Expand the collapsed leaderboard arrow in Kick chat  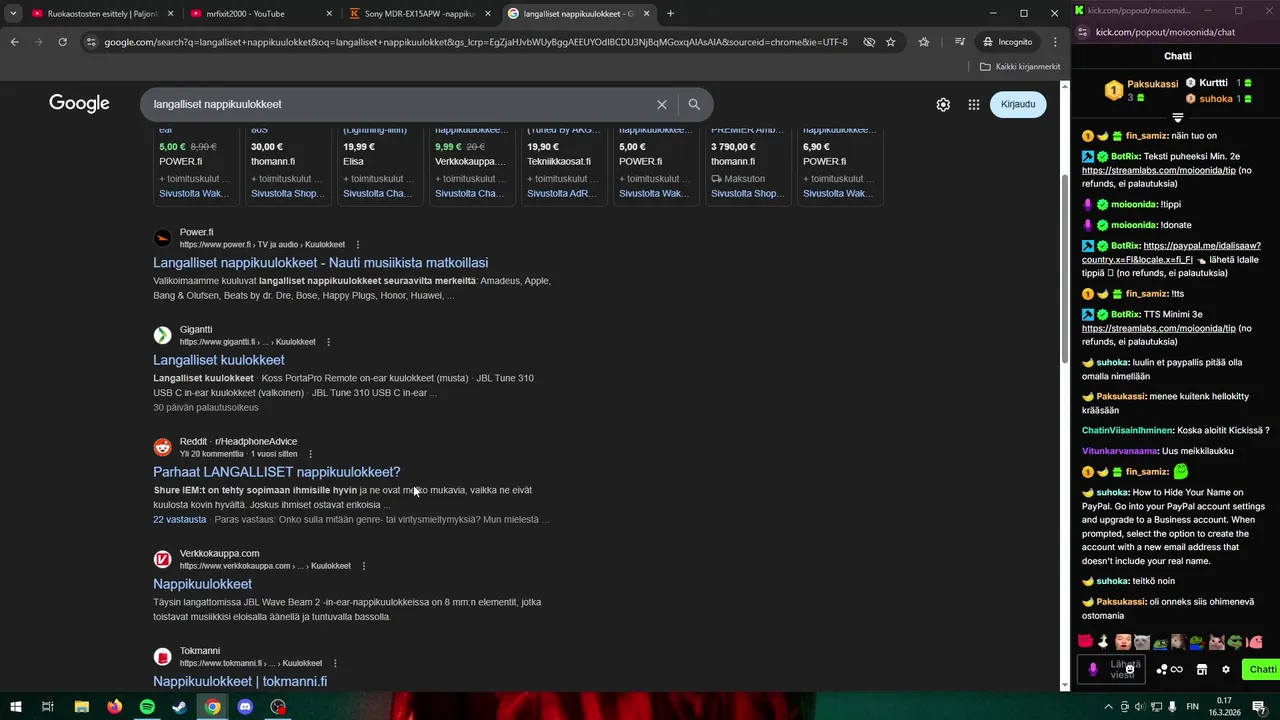click(x=1178, y=118)
